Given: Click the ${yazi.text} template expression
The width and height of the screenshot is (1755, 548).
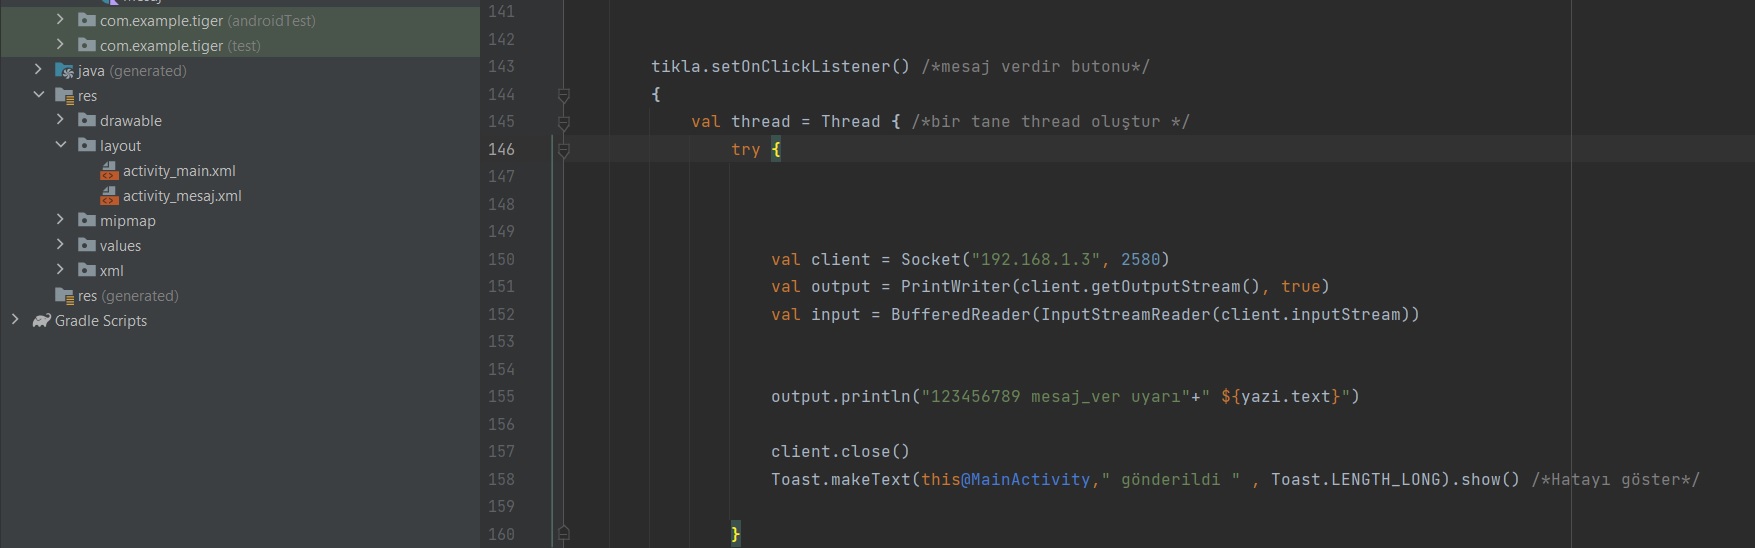Looking at the screenshot, I should pyautogui.click(x=1281, y=397).
